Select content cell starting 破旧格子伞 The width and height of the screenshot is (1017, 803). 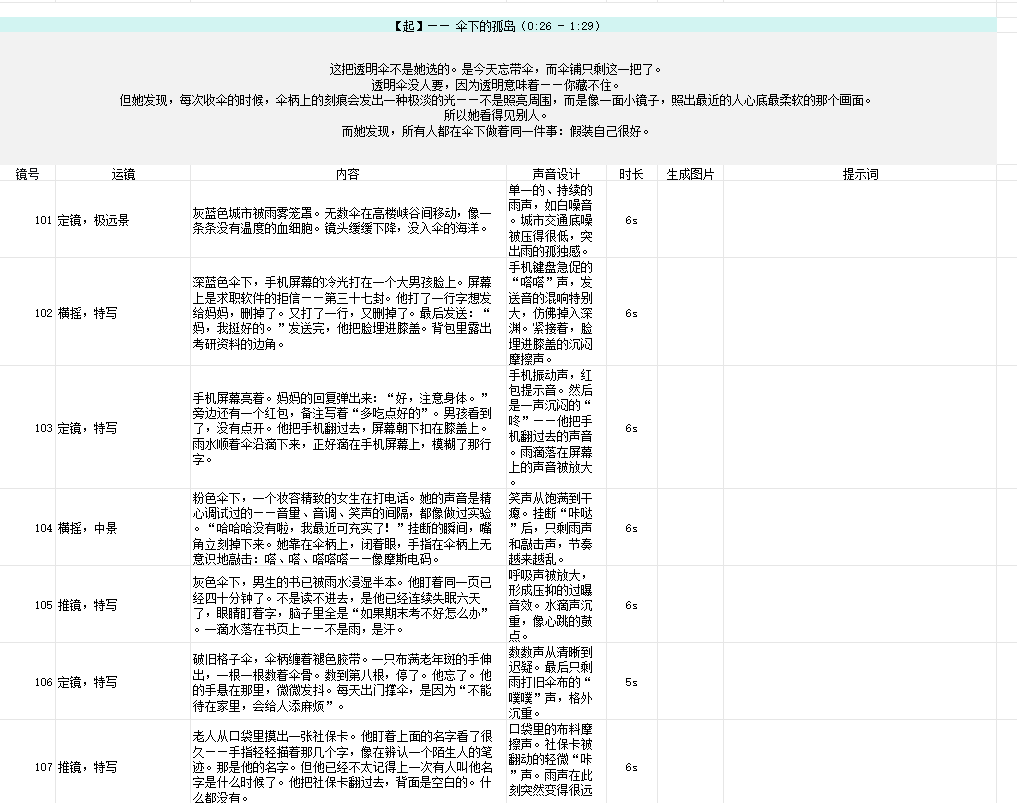[348, 682]
